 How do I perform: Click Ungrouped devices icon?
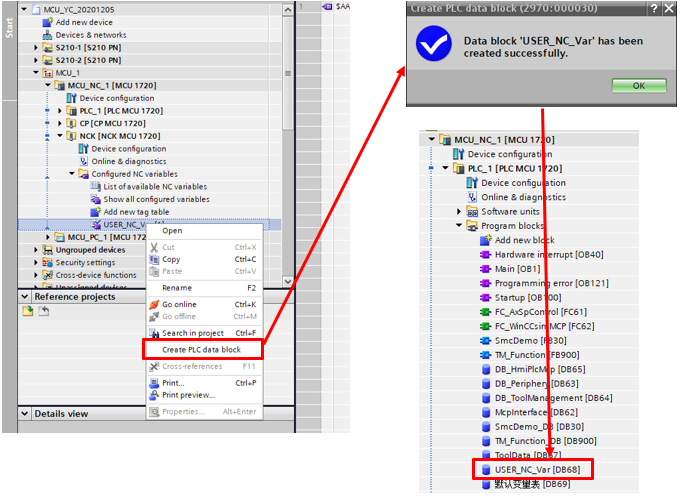point(48,250)
